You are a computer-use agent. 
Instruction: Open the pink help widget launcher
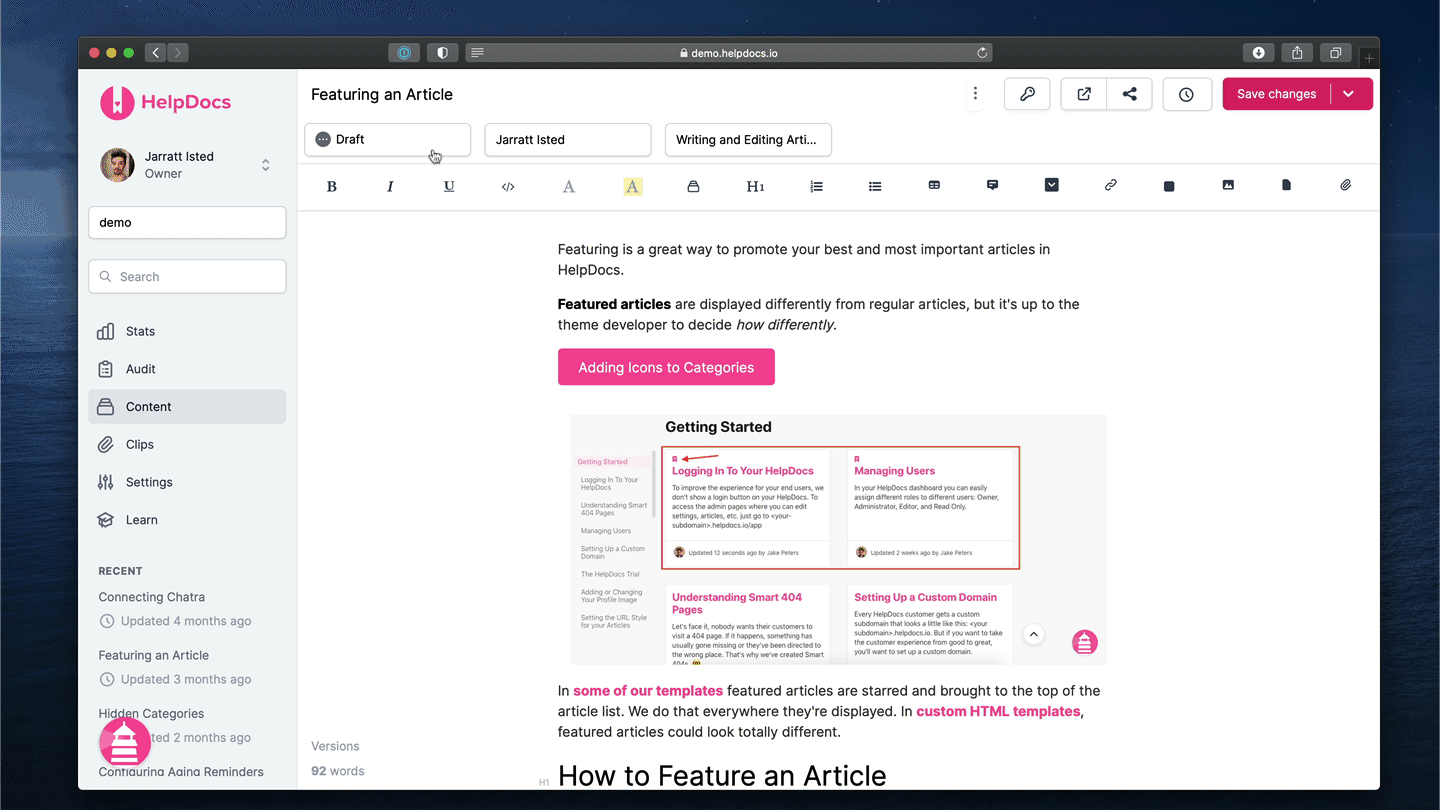pos(124,742)
